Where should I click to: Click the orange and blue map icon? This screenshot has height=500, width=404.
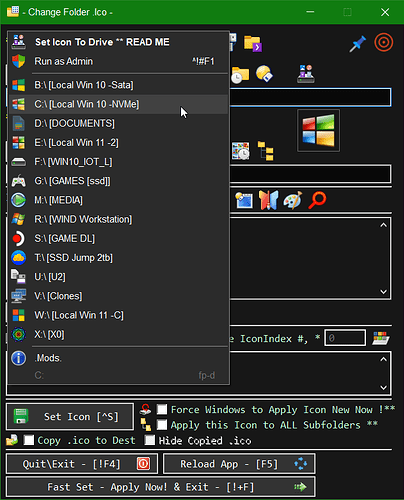tap(268, 200)
